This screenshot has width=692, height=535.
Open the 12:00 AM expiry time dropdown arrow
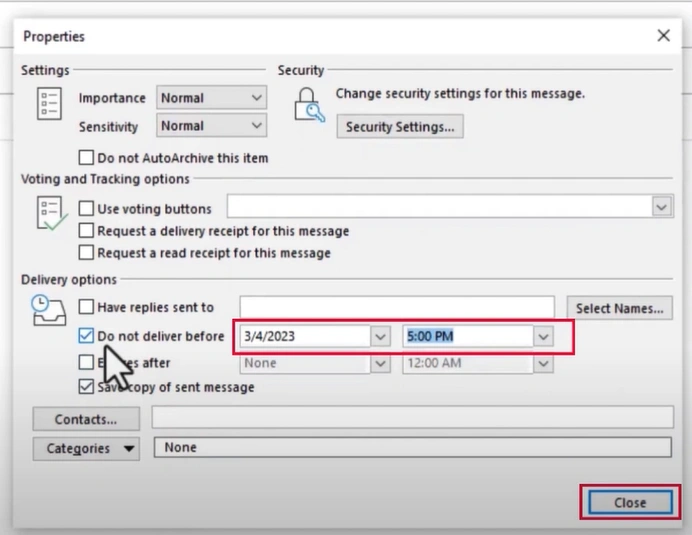point(543,364)
